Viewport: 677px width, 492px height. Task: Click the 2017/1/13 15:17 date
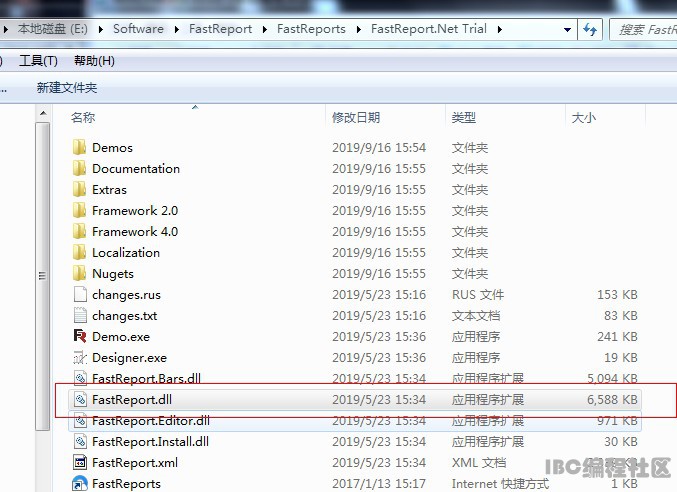coord(379,484)
